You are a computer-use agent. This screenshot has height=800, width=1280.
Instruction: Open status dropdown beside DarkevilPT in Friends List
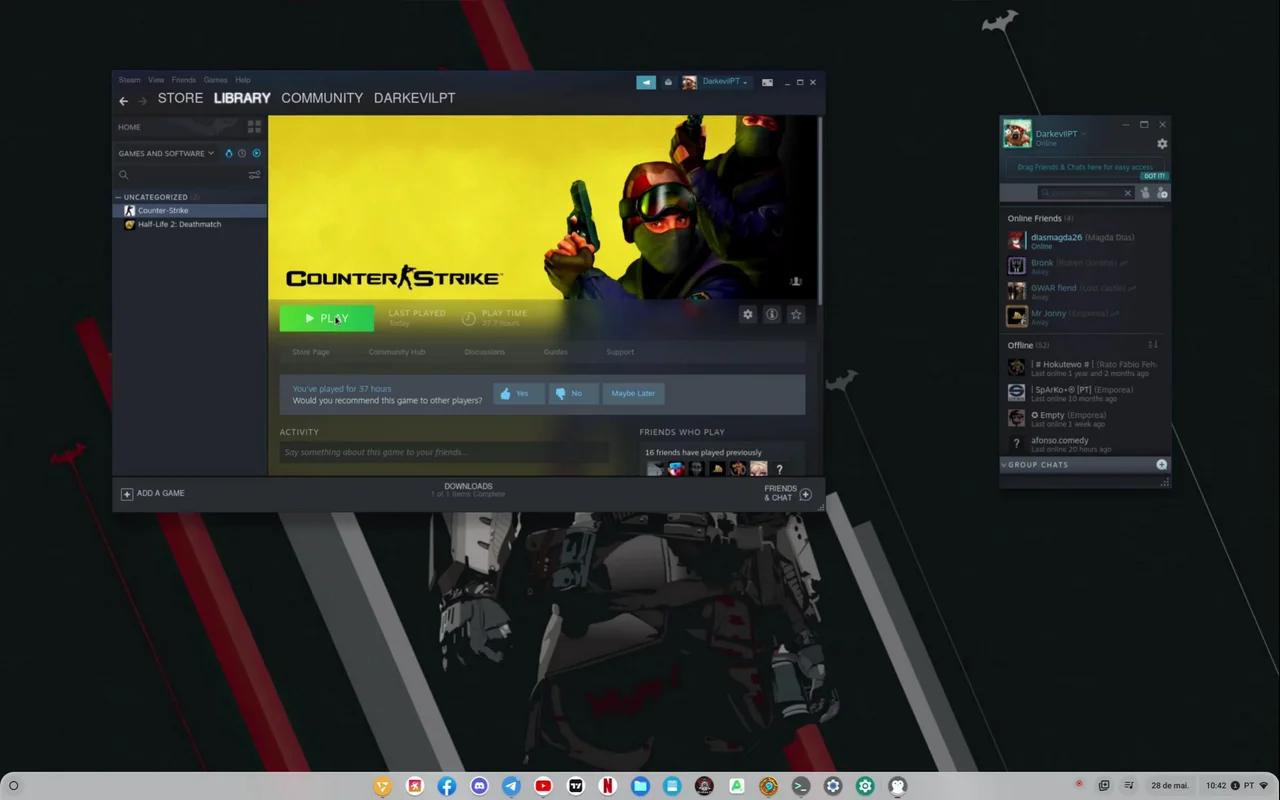pos(1083,134)
